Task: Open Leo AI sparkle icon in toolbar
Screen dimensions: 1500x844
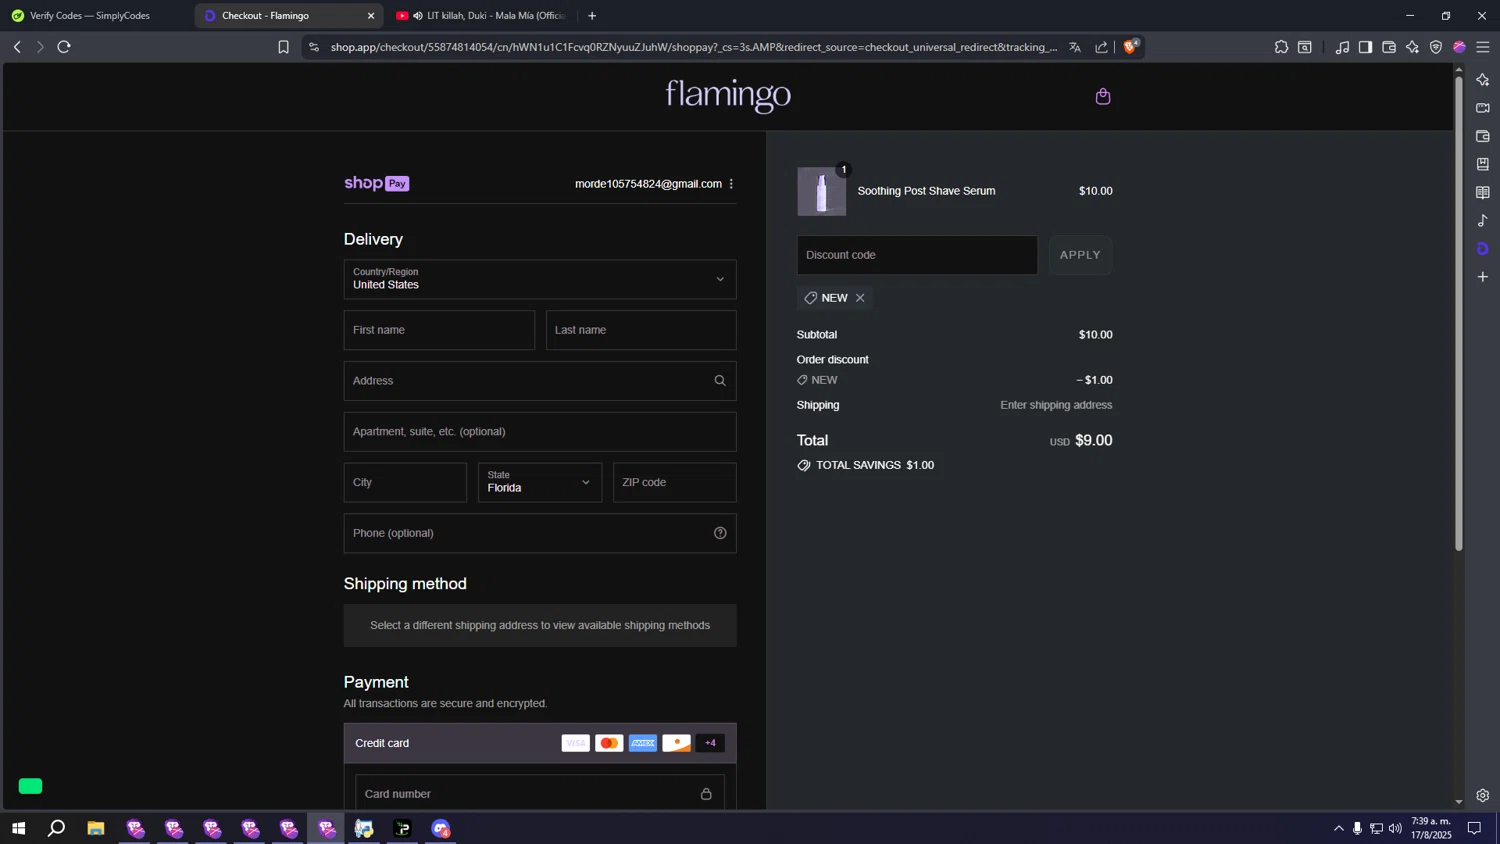Action: pos(1412,47)
